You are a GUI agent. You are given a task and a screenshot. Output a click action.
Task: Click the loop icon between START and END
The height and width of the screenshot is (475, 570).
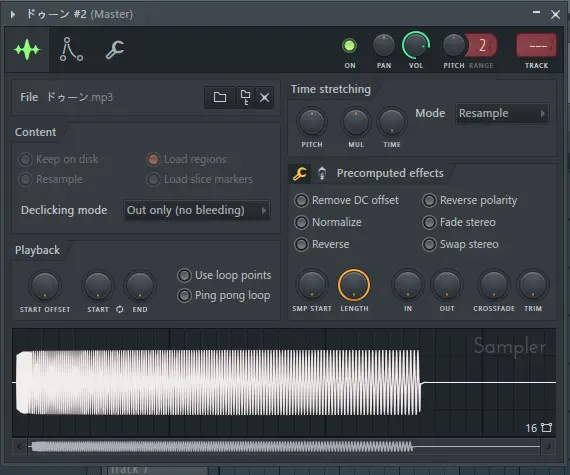point(120,309)
